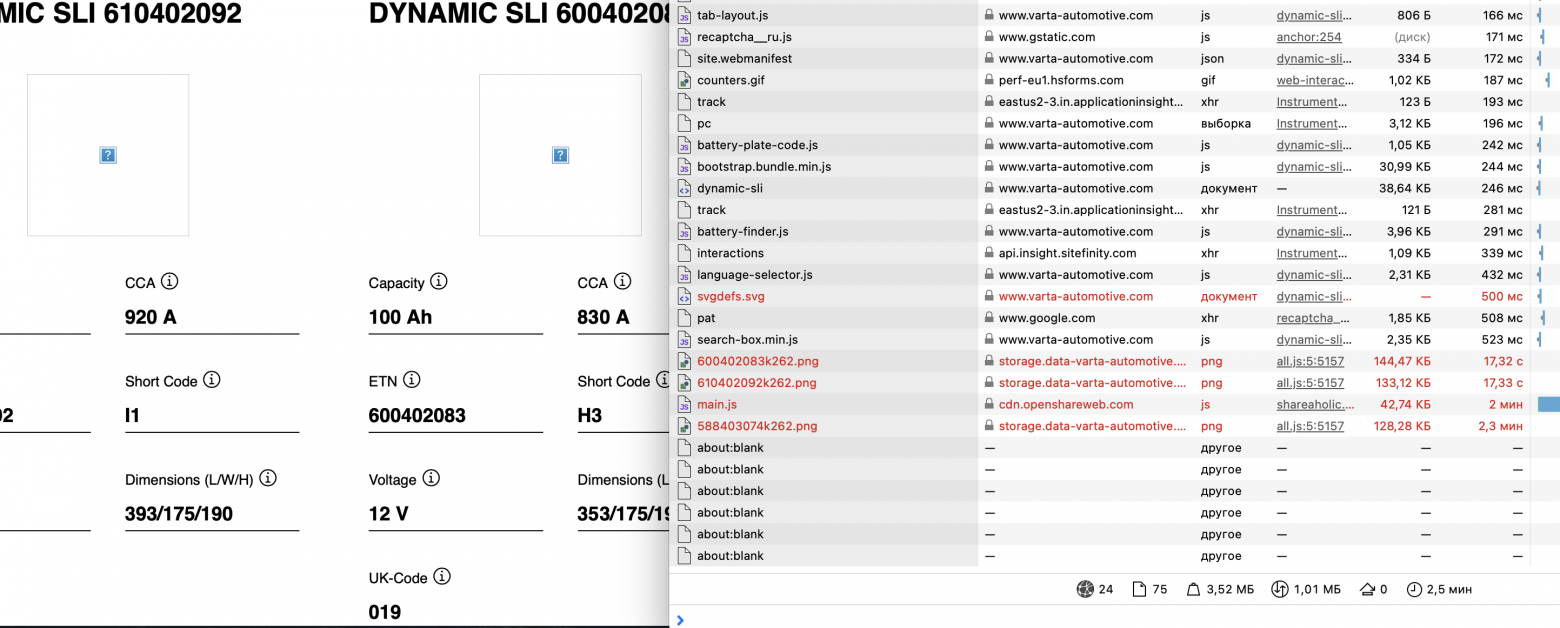Click file icon of site.webmanifest row
Image resolution: width=1560 pixels, height=628 pixels.
pos(684,58)
